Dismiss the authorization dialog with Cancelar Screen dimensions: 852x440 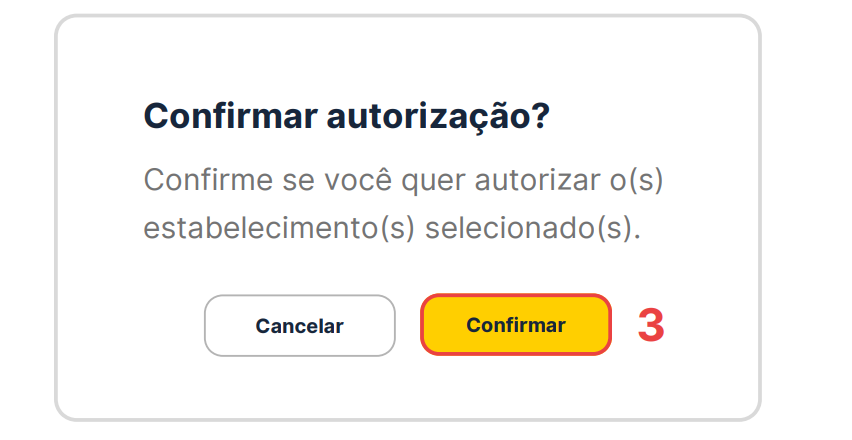click(x=299, y=326)
